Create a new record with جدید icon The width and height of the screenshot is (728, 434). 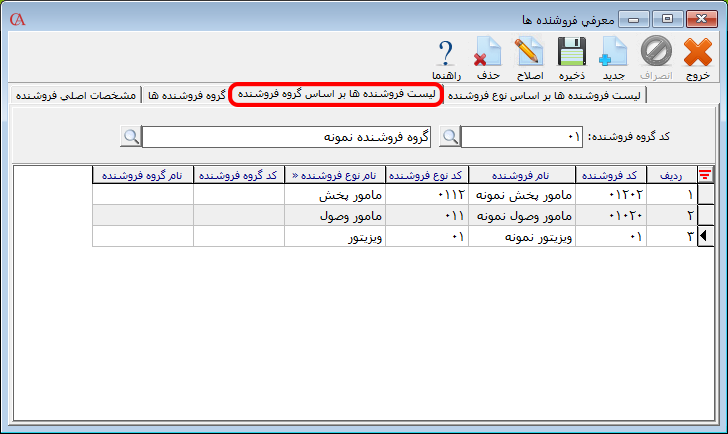[613, 58]
